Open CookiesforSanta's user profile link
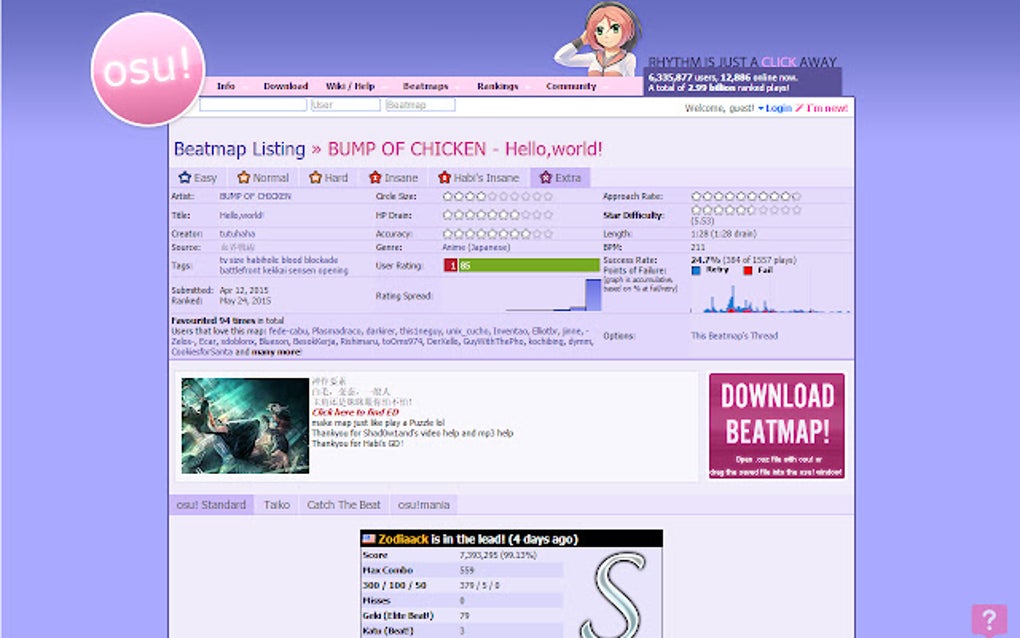Image resolution: width=1020 pixels, height=638 pixels. [x=202, y=352]
